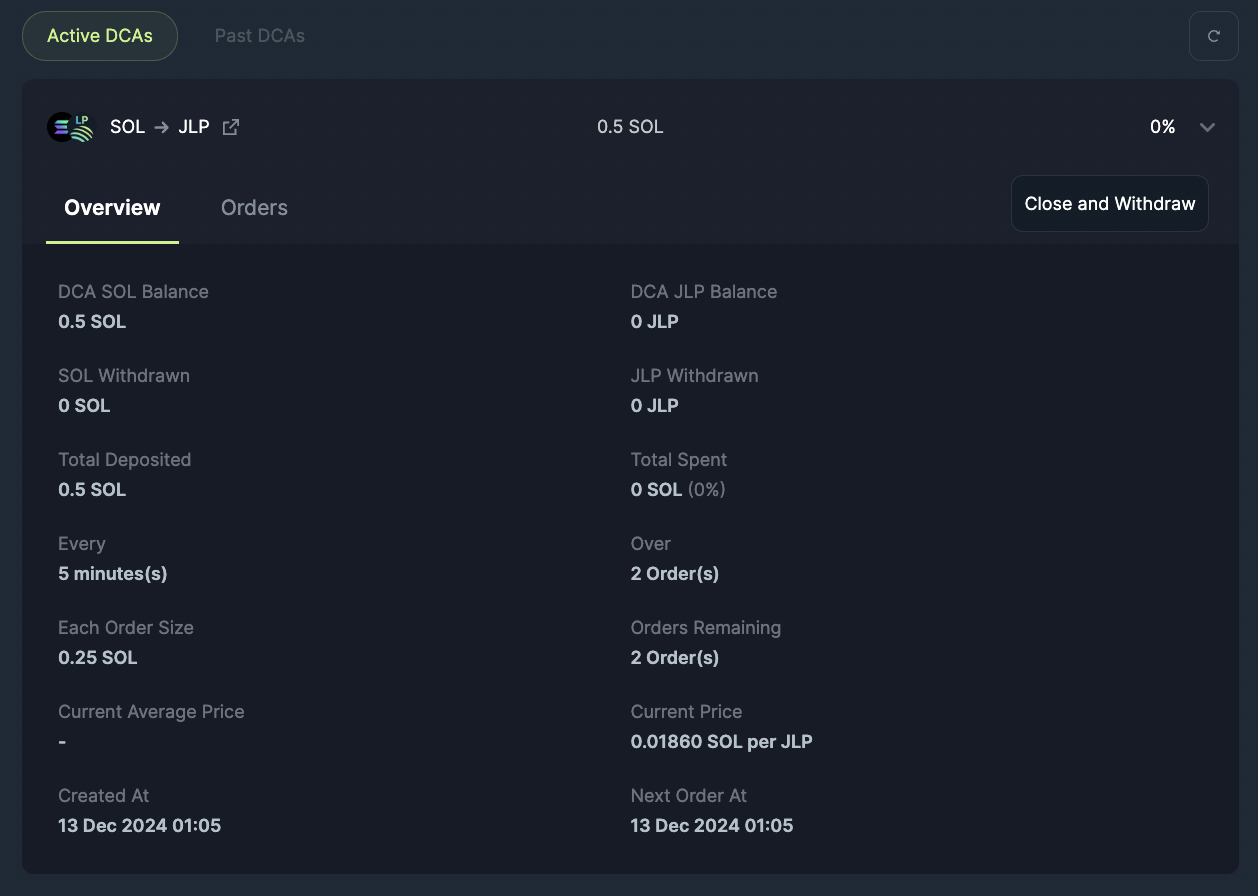Click the Each Order Size label
This screenshot has height=896, width=1258.
(126, 628)
